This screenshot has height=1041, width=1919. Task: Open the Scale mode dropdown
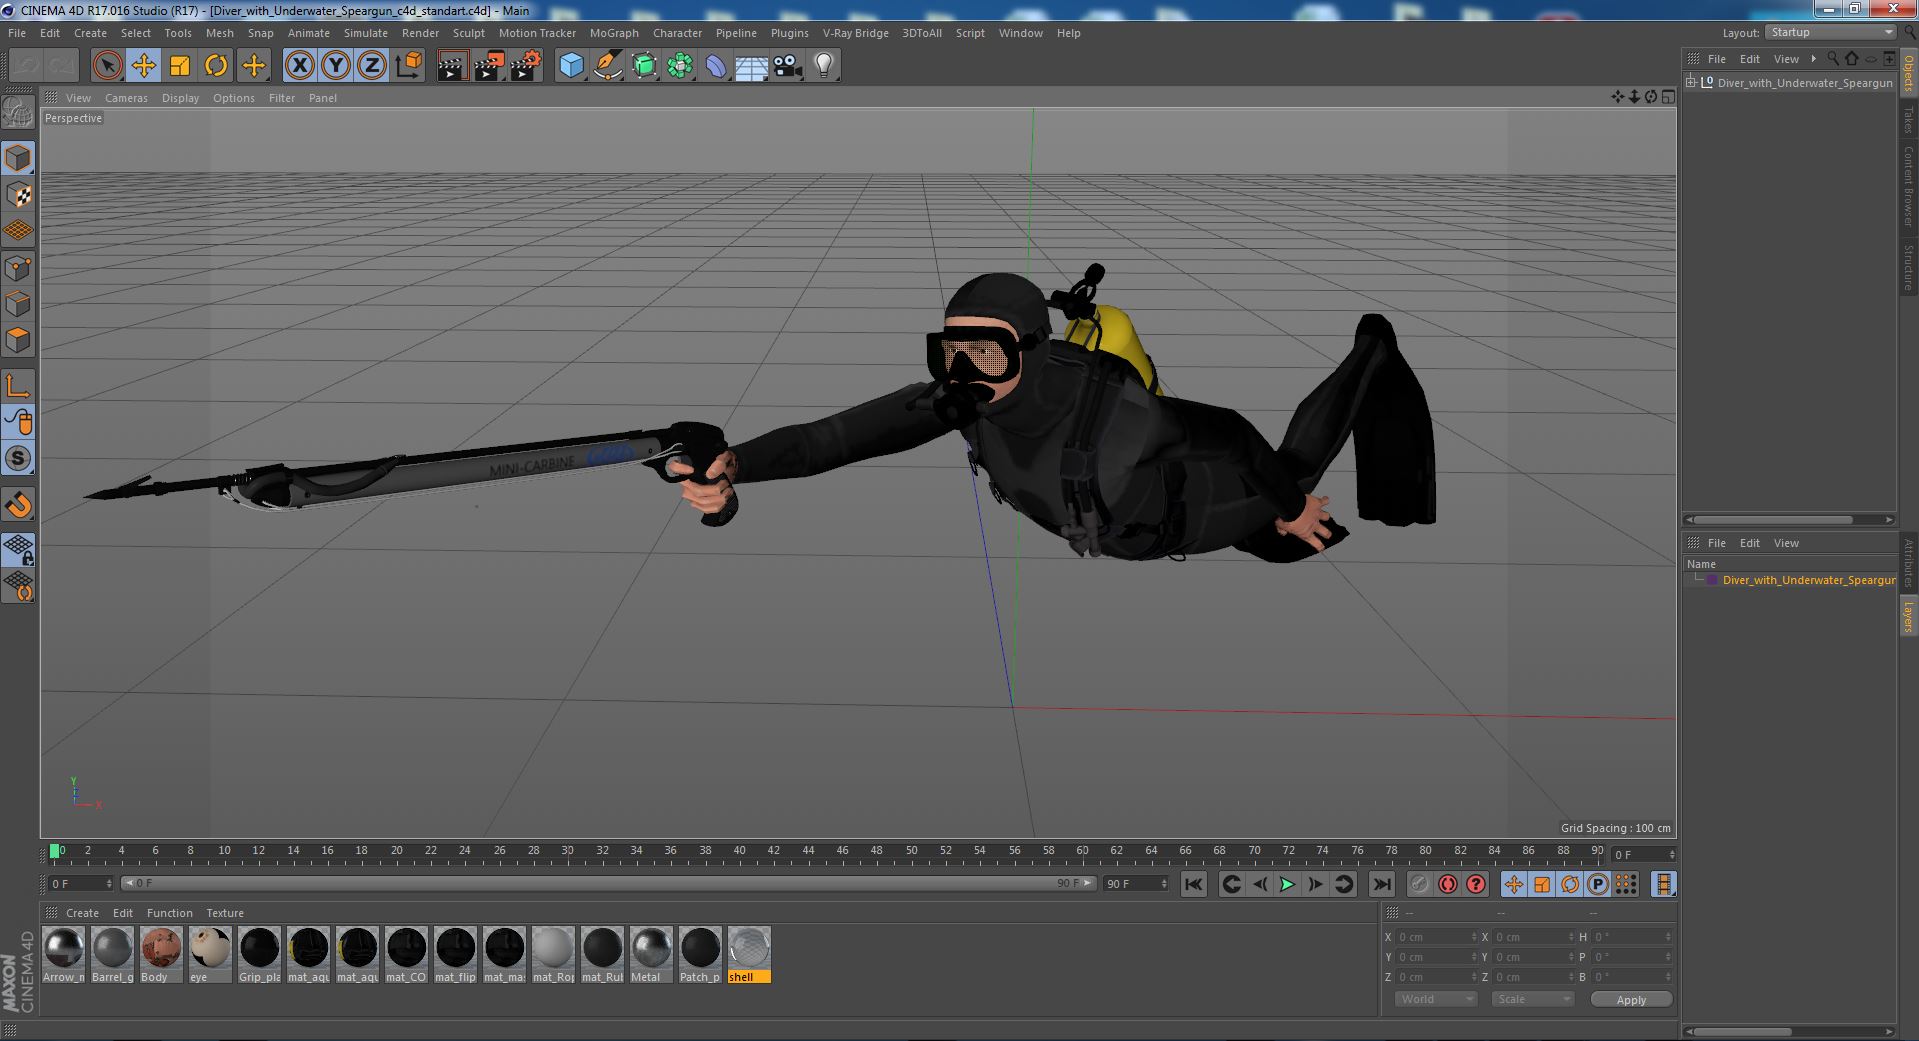coord(1532,999)
